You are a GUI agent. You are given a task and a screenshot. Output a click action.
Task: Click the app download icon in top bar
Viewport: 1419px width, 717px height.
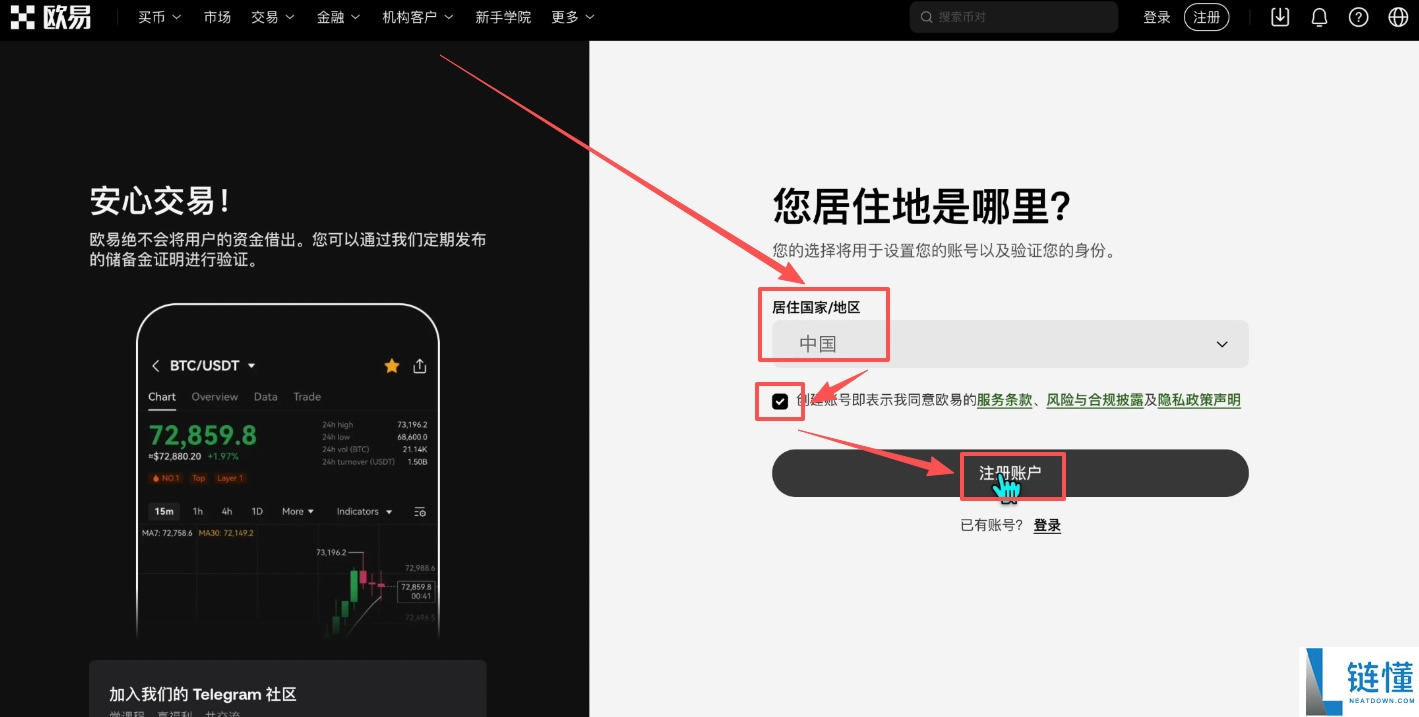pos(1279,16)
